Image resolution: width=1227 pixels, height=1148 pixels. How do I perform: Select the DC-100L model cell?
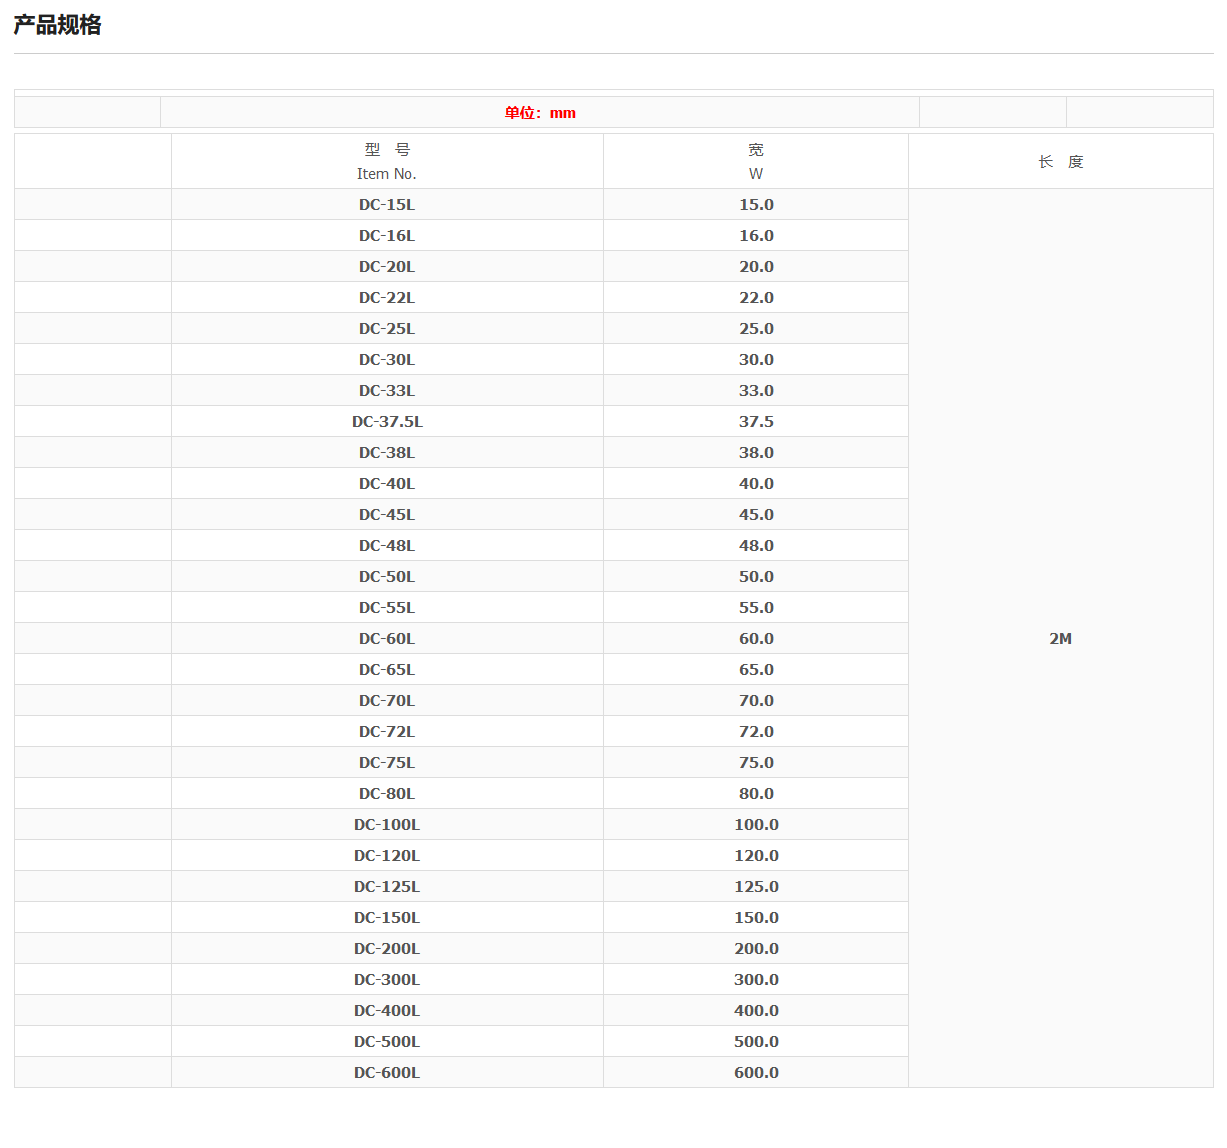[x=387, y=825]
